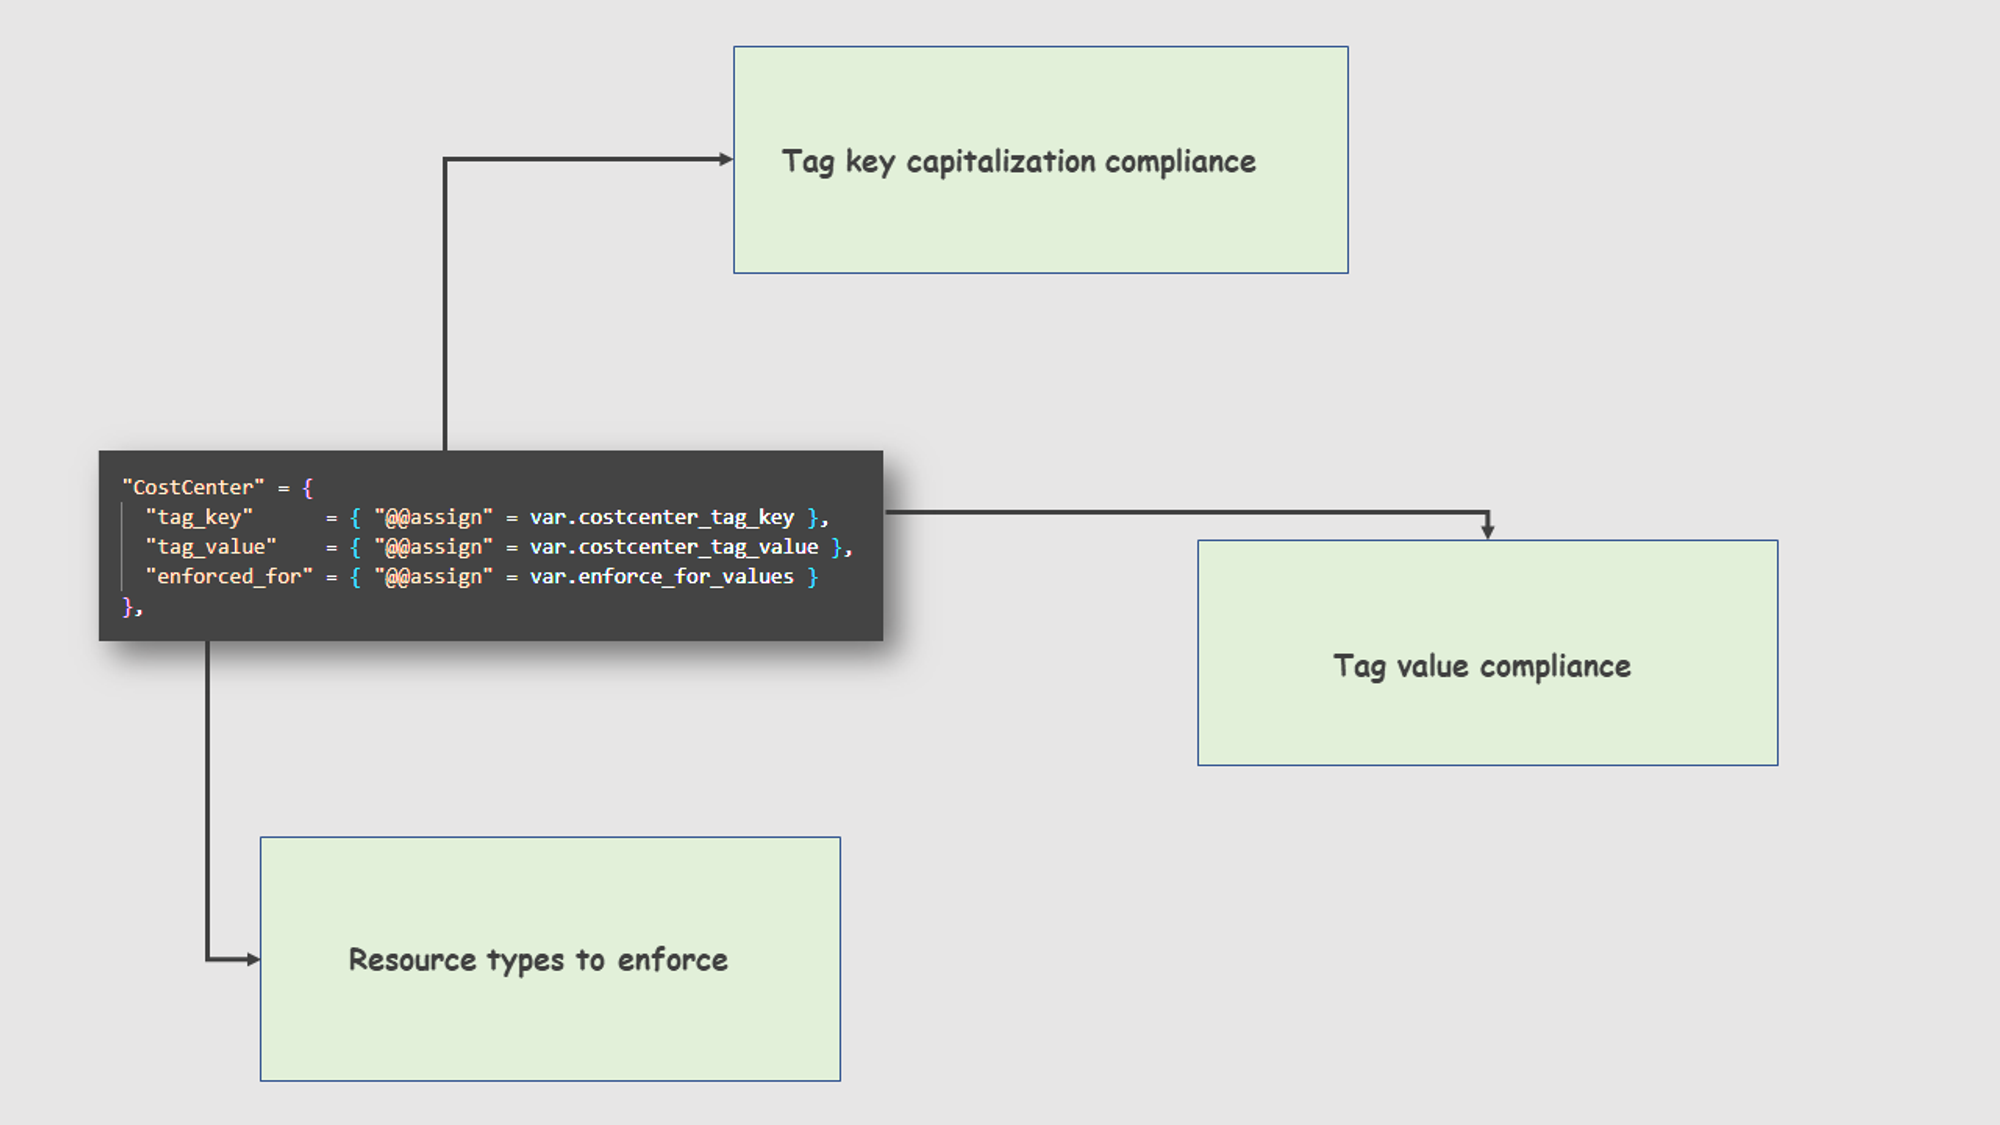Click the "enforced_for" attribute in the code
This screenshot has width=2000, height=1125.
229,577
